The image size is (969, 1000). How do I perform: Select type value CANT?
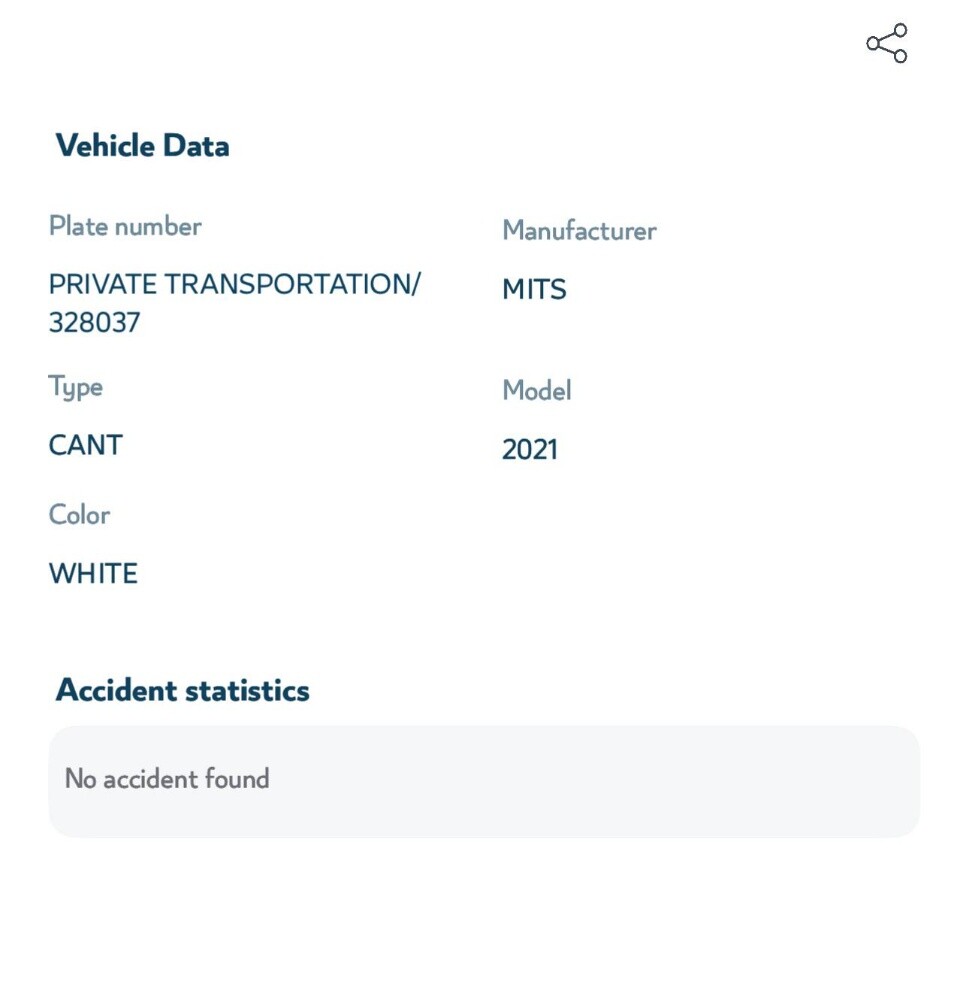click(x=85, y=445)
